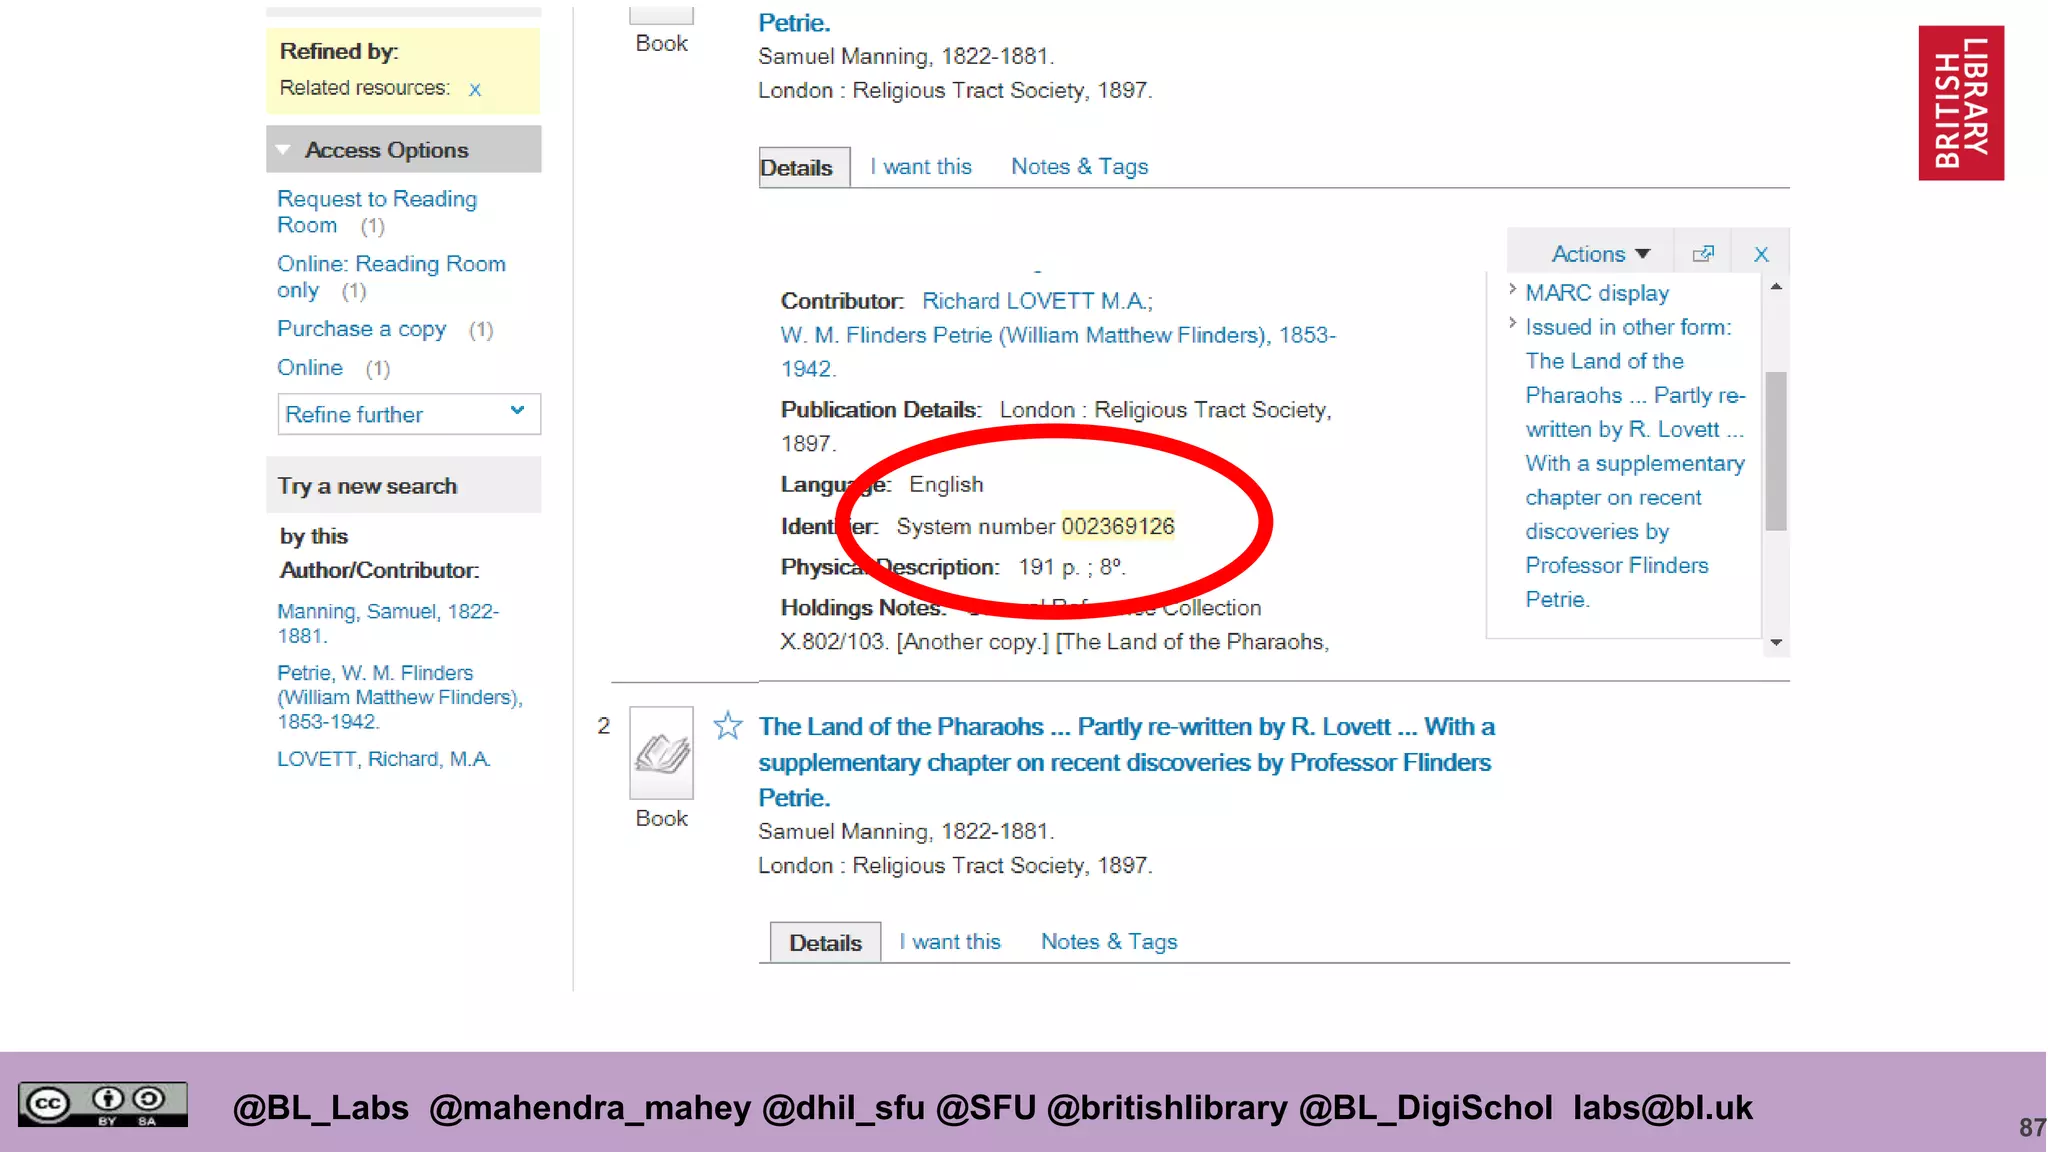The width and height of the screenshot is (2048, 1152).
Task: Click highlighted system number 002369126
Action: [x=1118, y=526]
